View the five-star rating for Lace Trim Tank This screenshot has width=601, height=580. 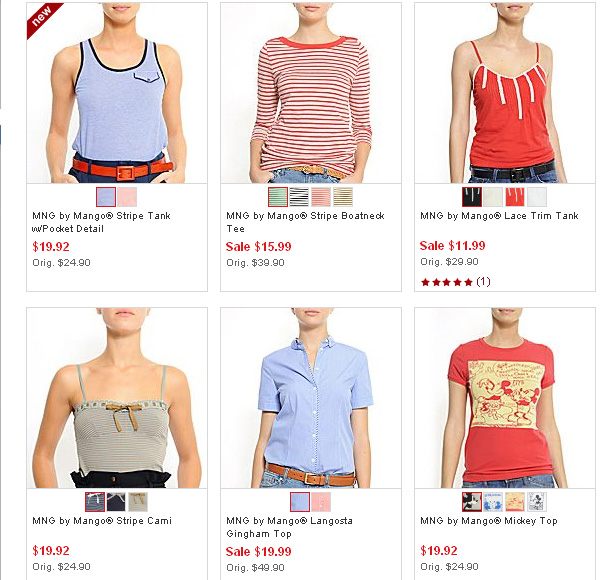tap(455, 282)
